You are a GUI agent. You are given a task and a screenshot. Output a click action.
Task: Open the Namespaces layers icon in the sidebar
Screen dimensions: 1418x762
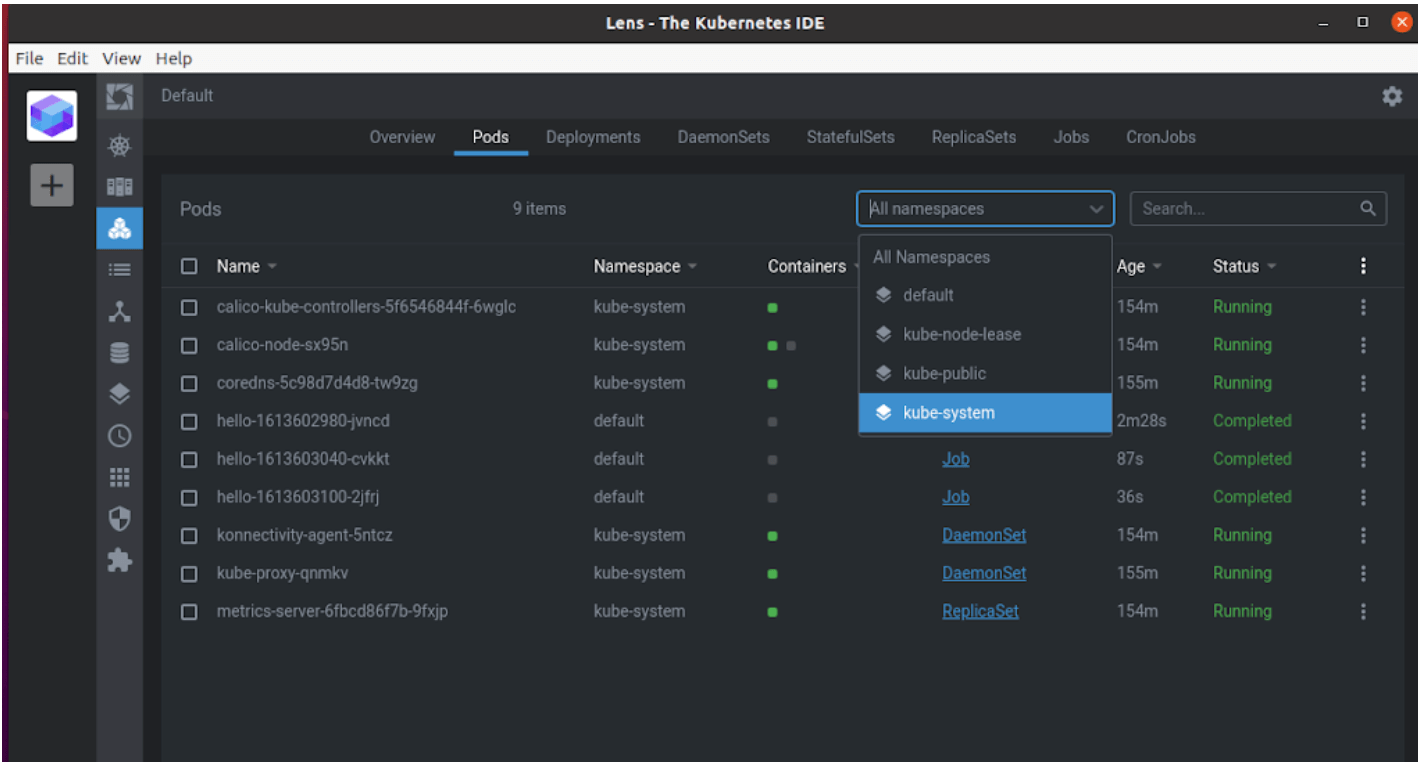pos(119,394)
